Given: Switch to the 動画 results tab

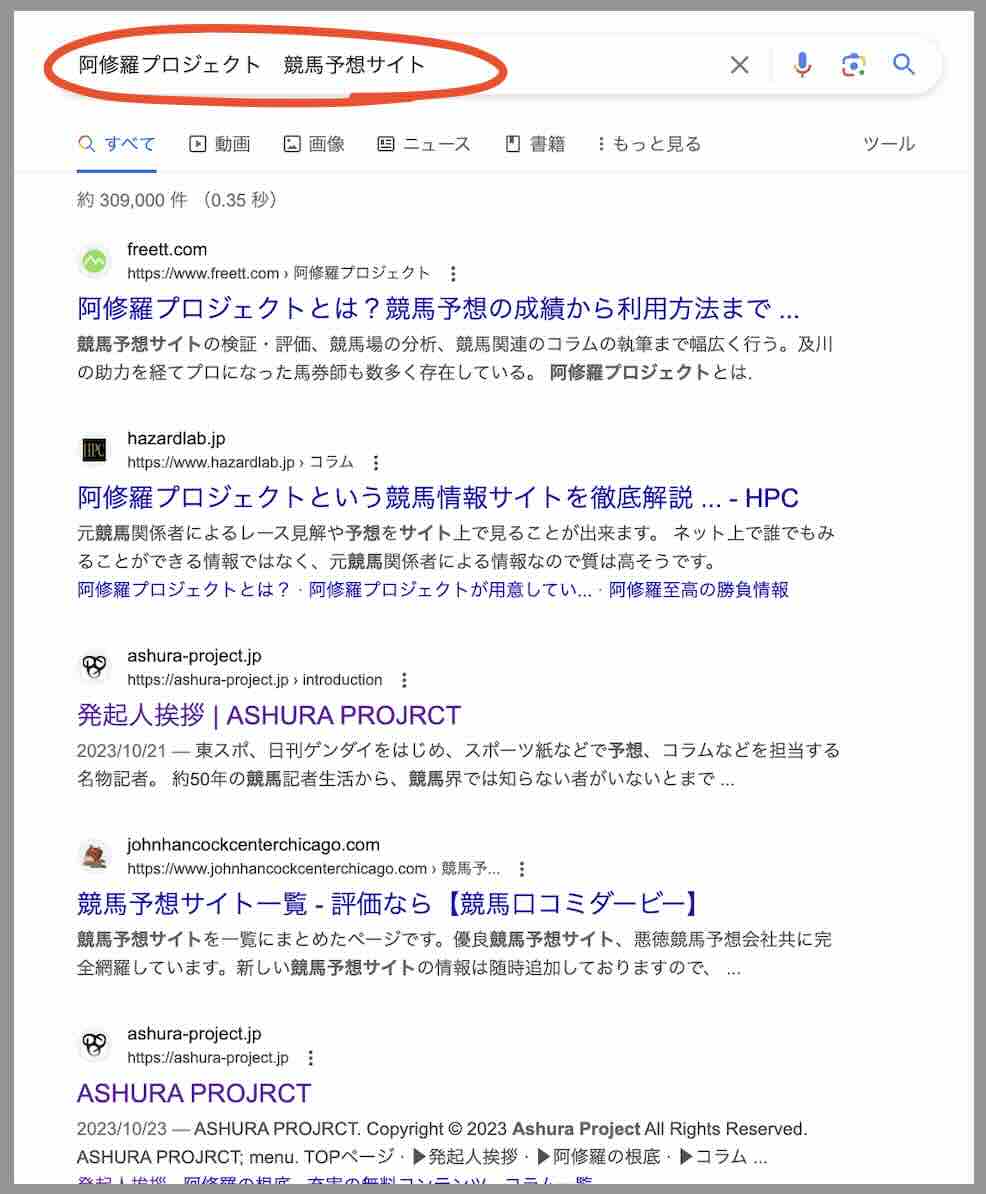Looking at the screenshot, I should pyautogui.click(x=222, y=143).
